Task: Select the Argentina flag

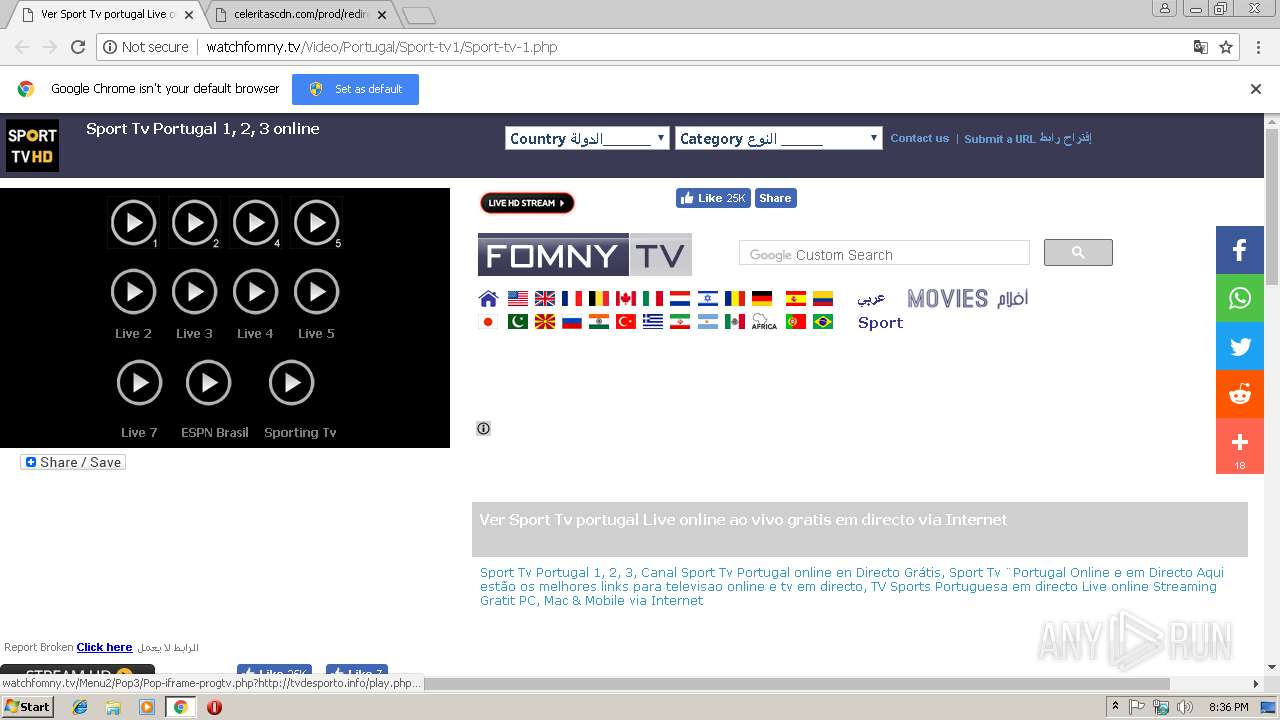Action: pyautogui.click(x=708, y=322)
